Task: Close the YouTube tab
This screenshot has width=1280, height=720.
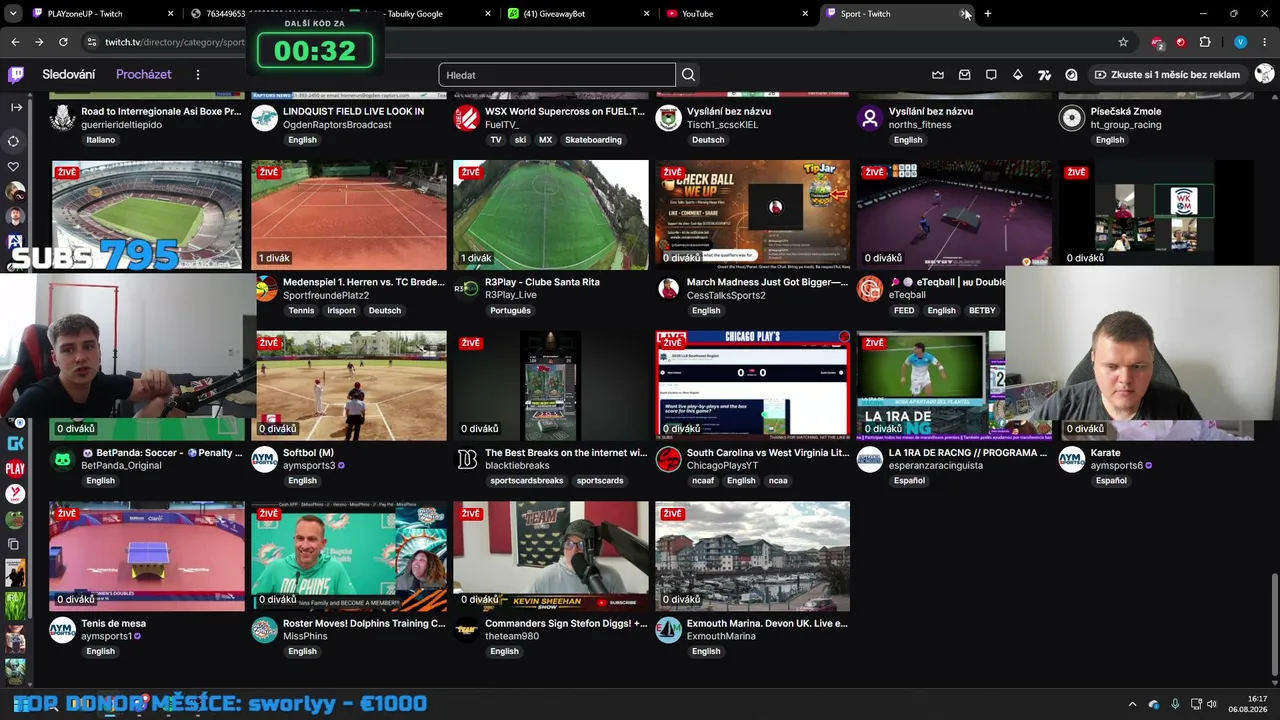Action: (805, 14)
